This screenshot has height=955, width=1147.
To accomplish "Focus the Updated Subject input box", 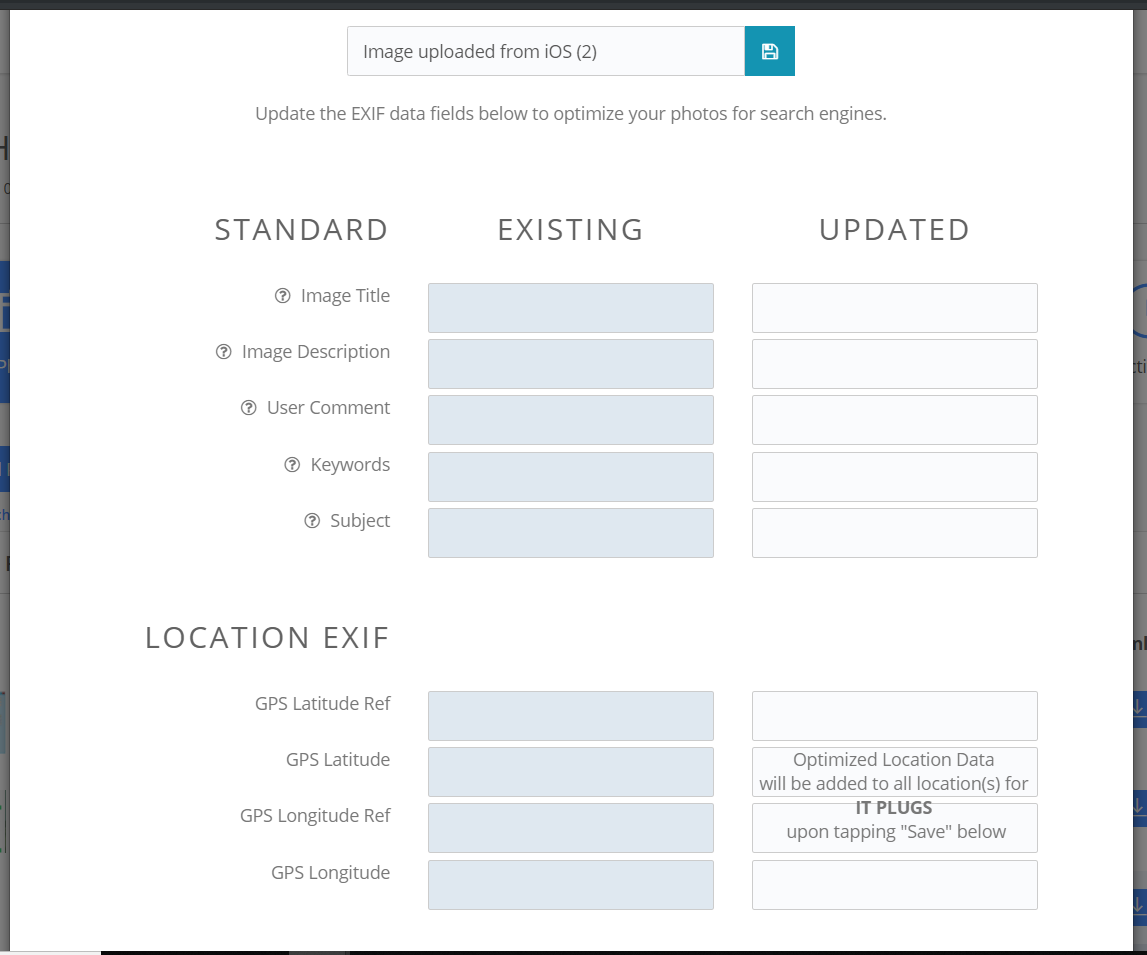I will (894, 533).
